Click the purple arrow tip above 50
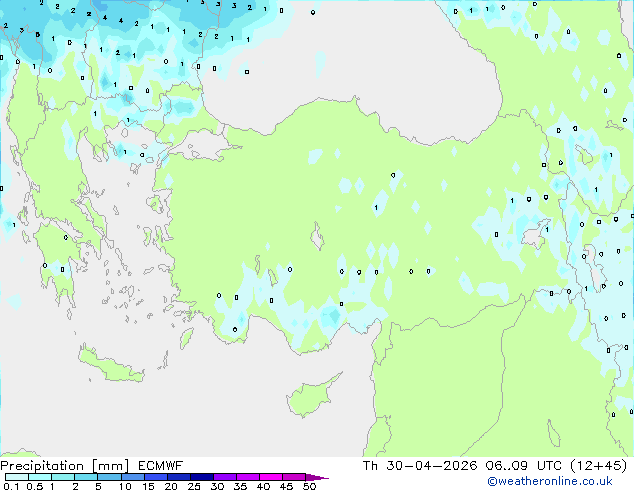The image size is (634, 490). click(317, 477)
